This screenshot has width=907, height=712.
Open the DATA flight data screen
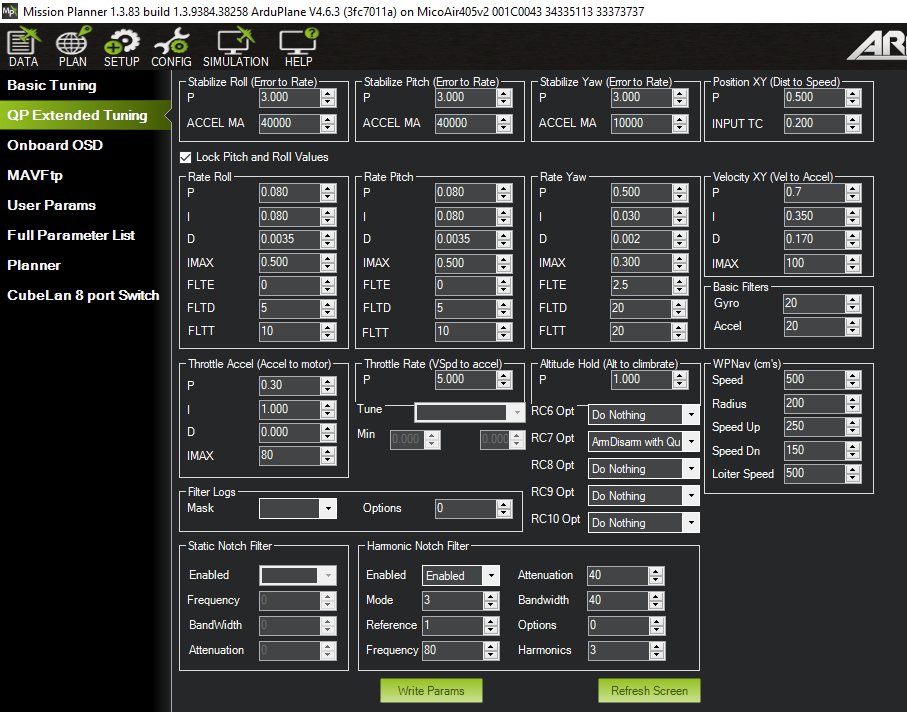pos(24,48)
